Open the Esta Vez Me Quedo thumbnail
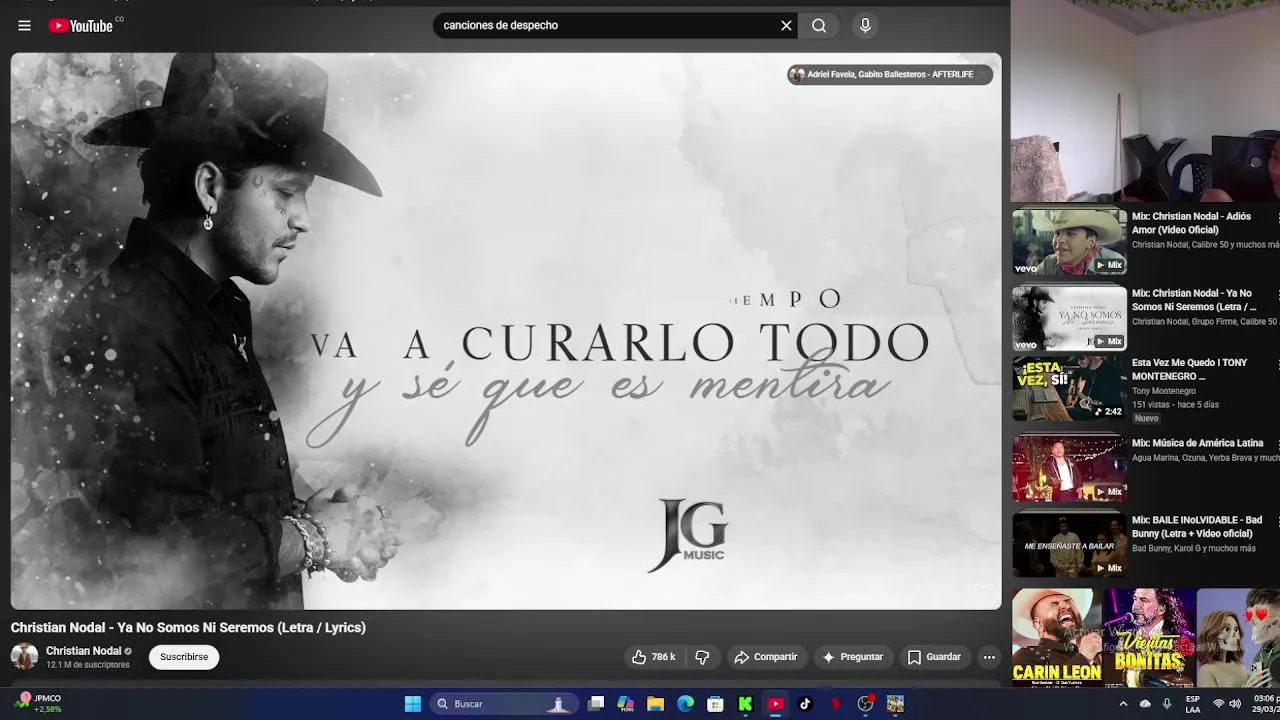 [1069, 389]
